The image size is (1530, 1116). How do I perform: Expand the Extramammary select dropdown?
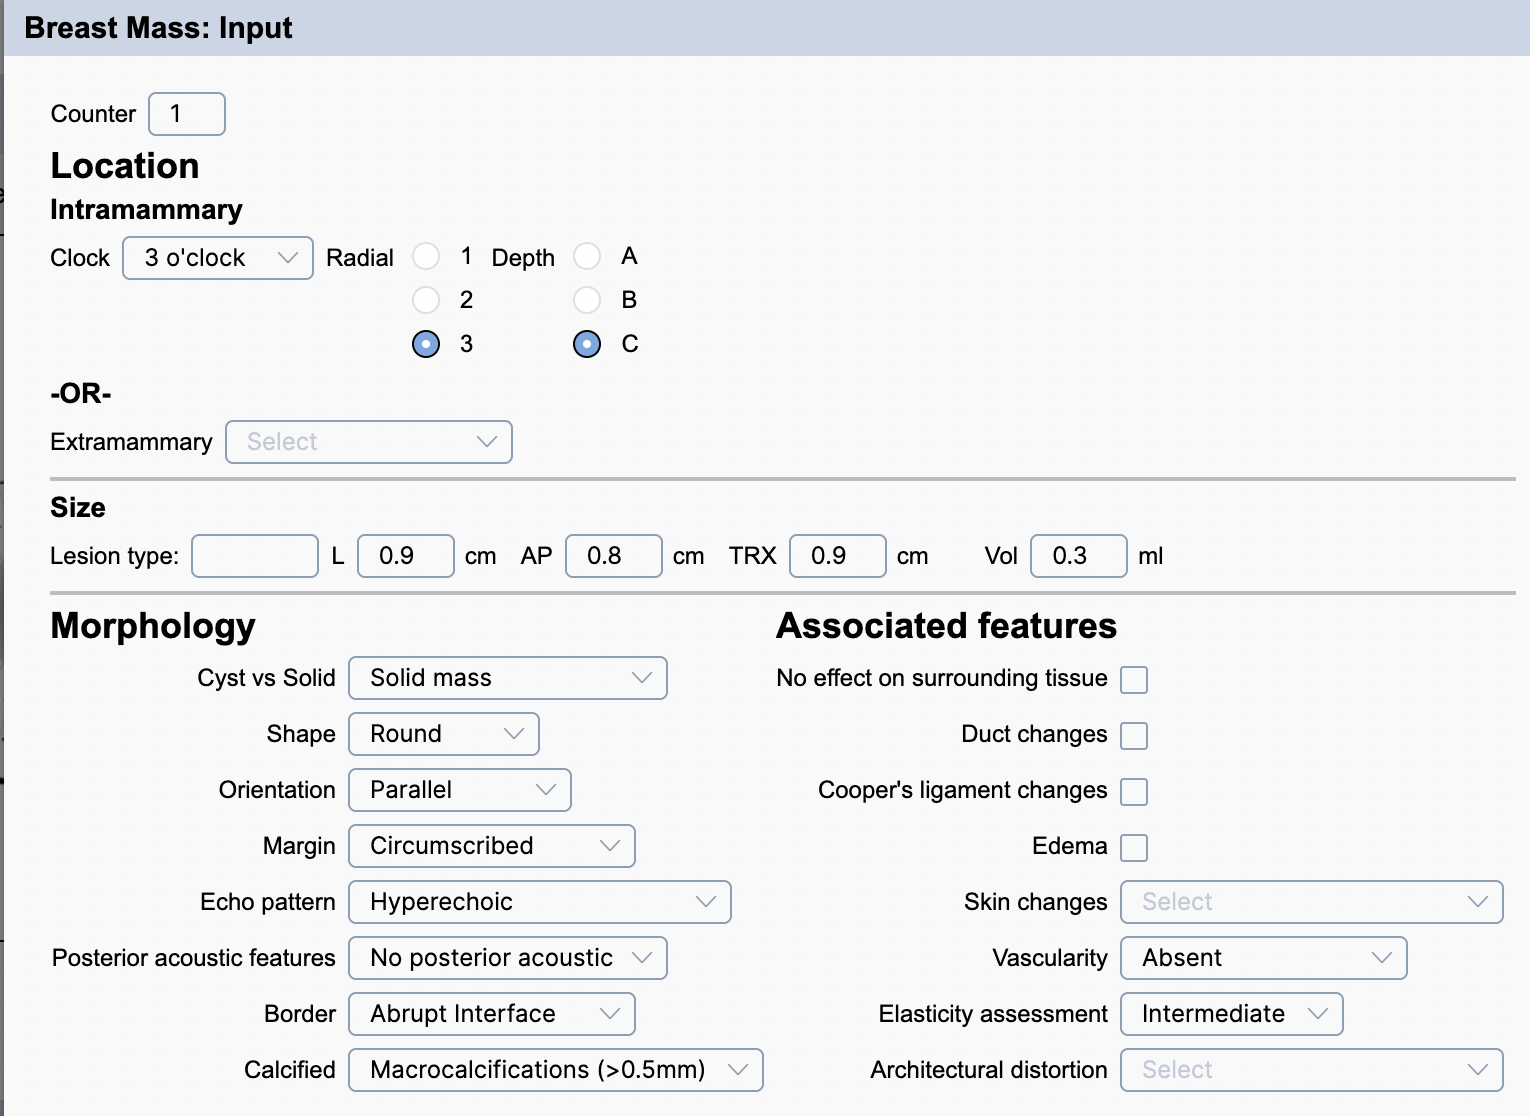point(369,442)
